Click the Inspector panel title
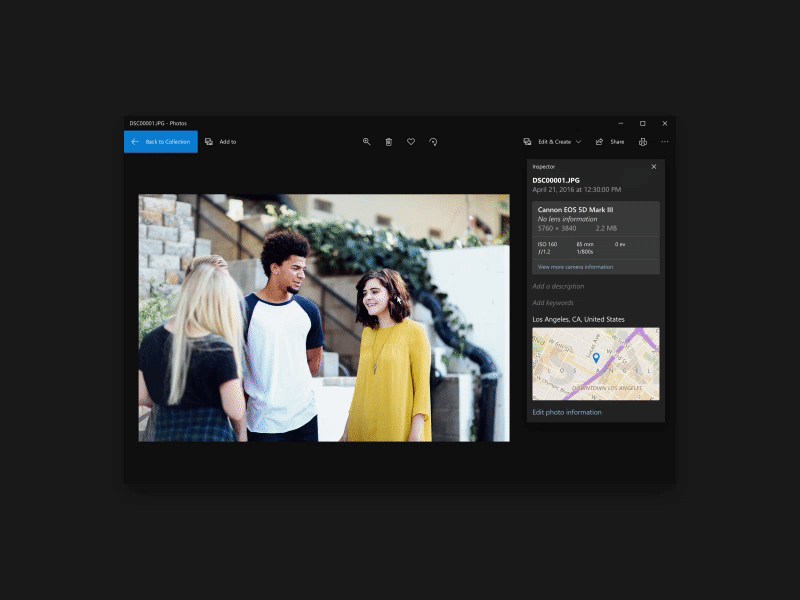Screen dimensions: 800x600 pyautogui.click(x=543, y=167)
